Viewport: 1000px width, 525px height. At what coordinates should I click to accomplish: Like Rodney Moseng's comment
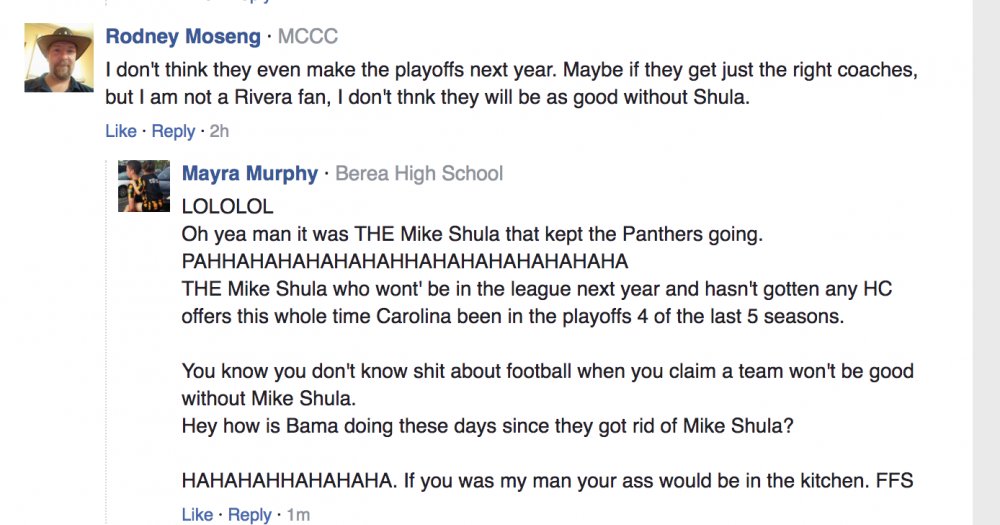(121, 131)
